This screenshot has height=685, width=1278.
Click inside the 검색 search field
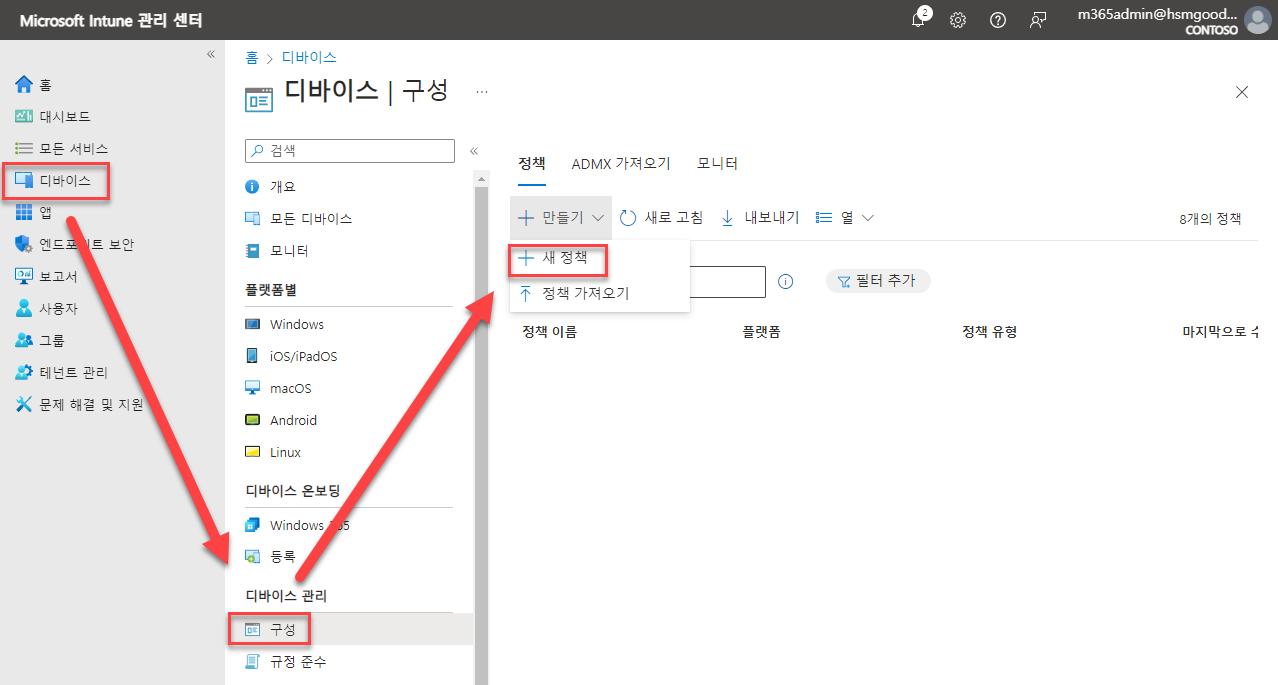point(349,150)
